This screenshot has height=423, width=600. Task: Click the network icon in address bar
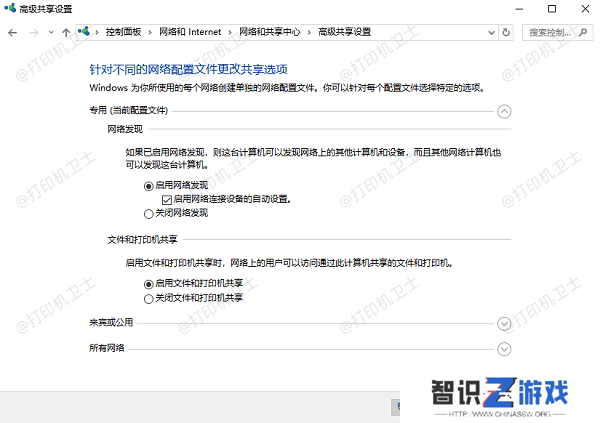point(84,31)
